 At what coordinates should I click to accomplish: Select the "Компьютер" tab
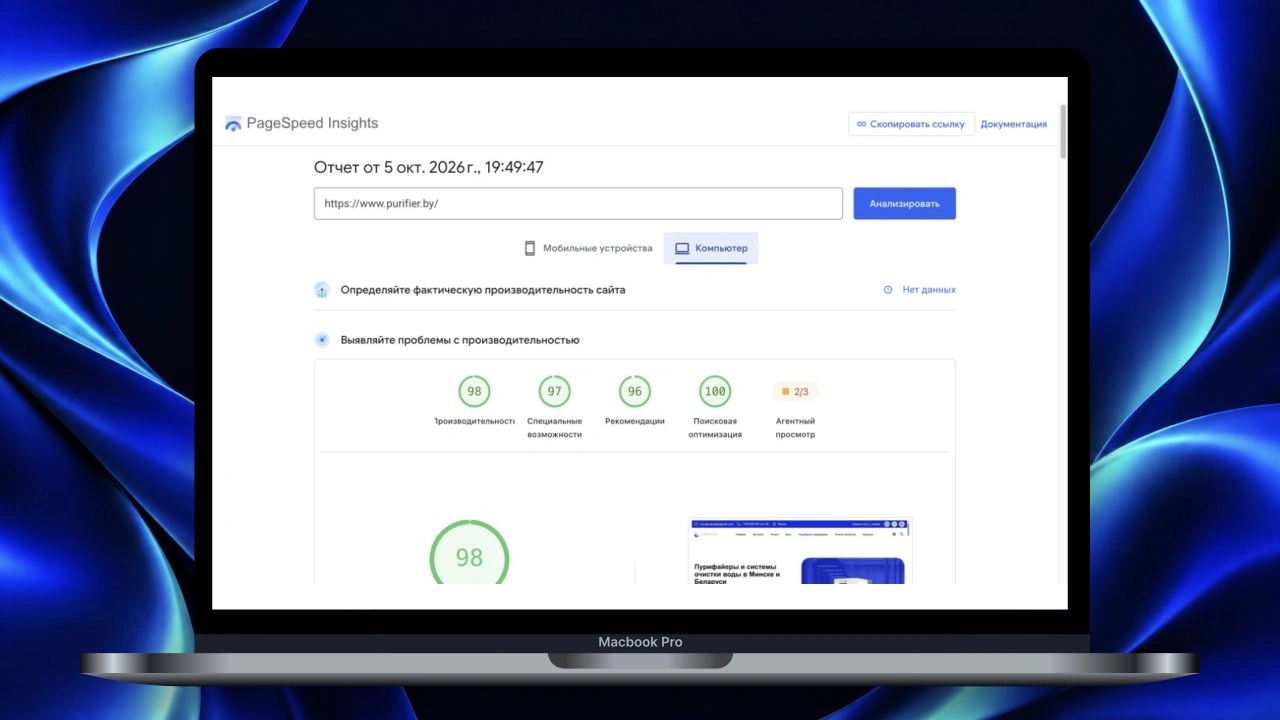click(x=711, y=248)
